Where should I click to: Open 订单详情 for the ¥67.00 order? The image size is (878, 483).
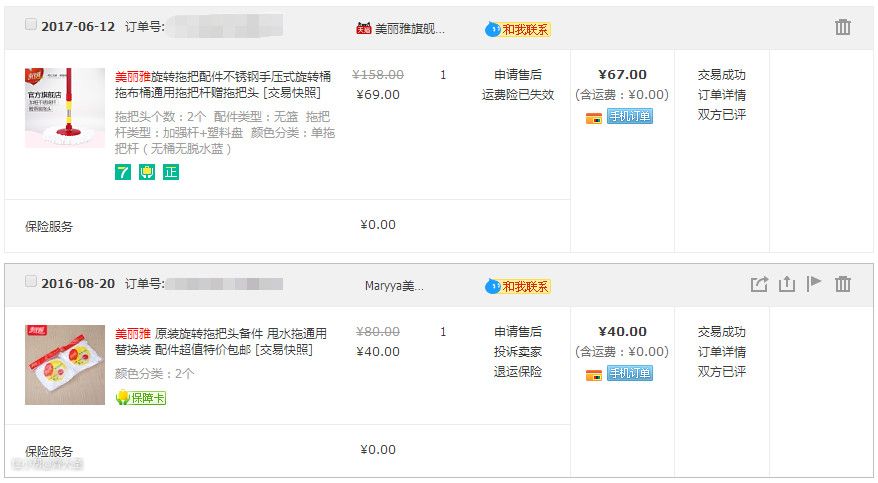point(721,95)
